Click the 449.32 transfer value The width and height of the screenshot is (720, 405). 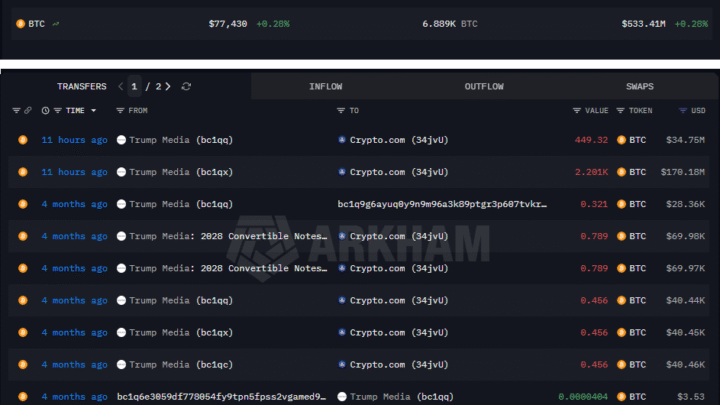click(x=591, y=140)
